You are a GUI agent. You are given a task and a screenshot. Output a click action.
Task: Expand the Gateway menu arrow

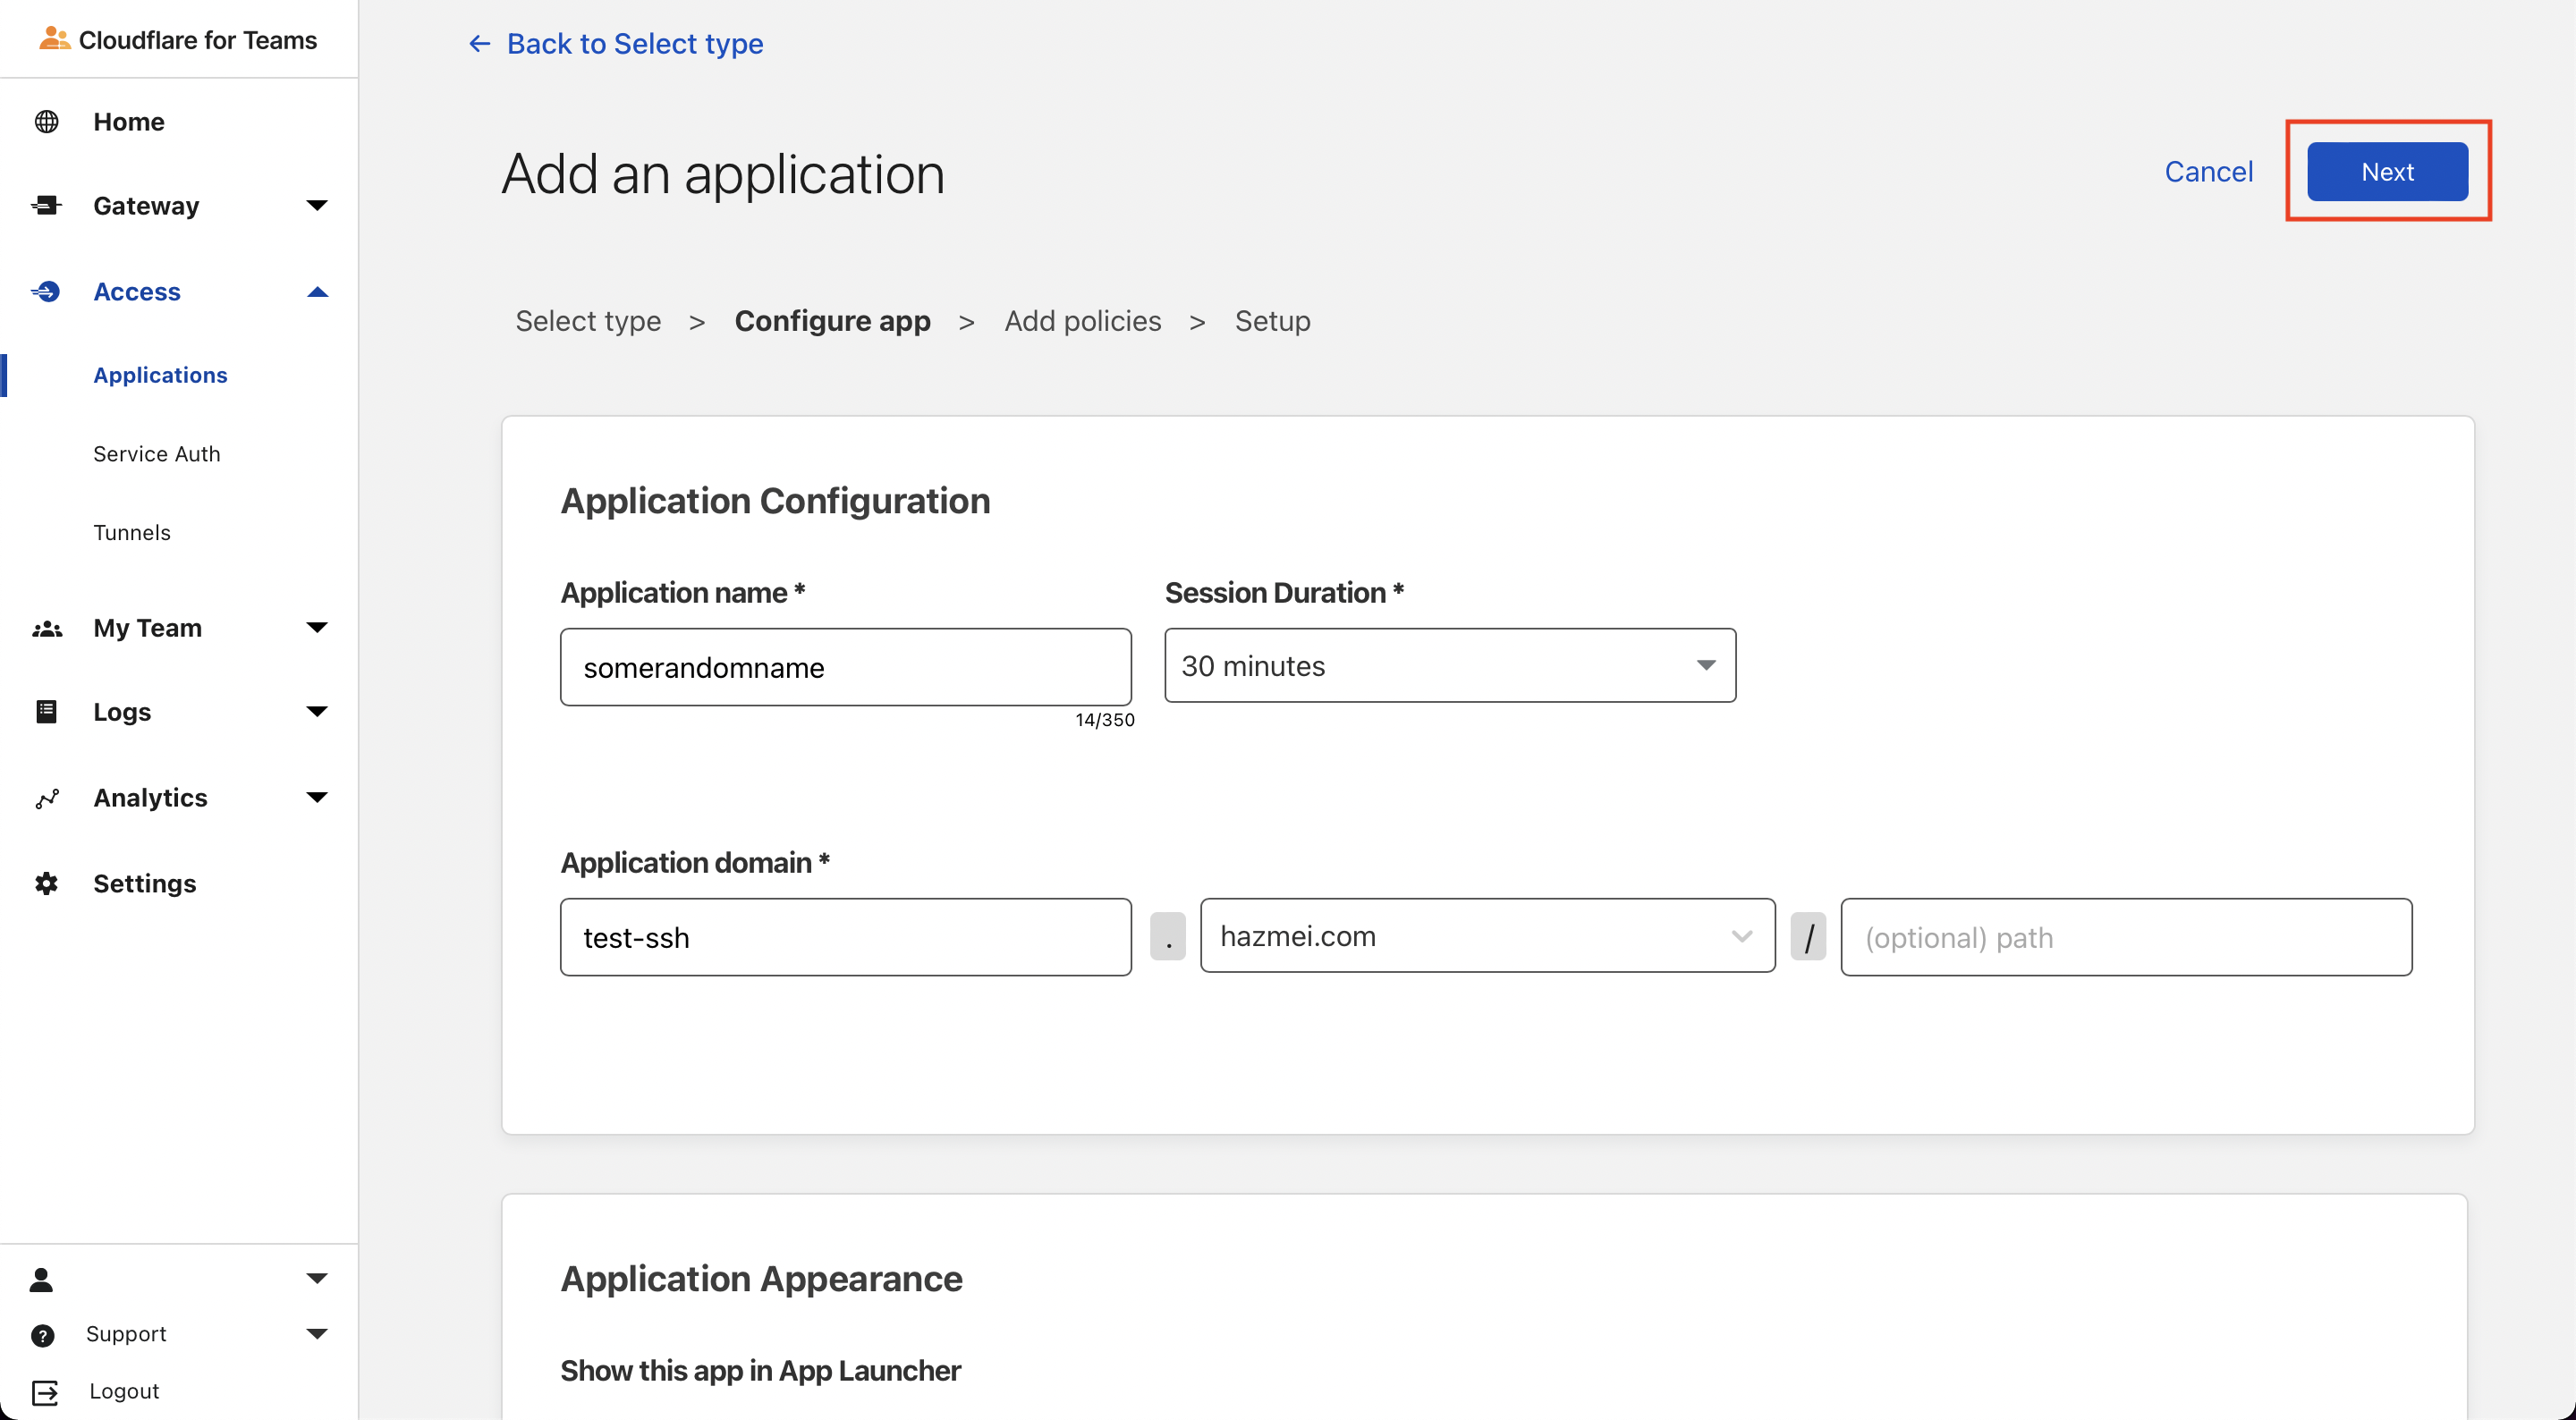317,206
